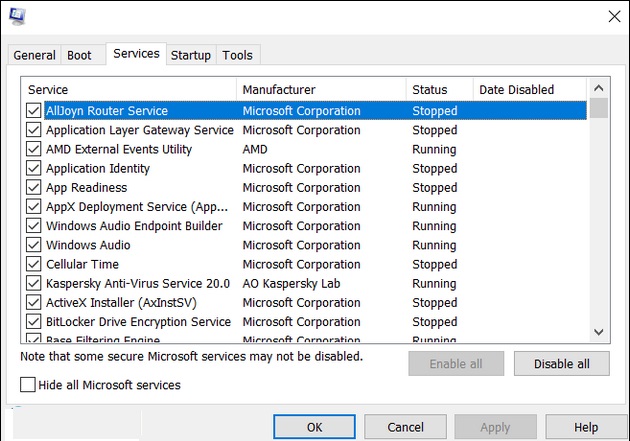
Task: Click the AO Kaspersky Lab manufacturer cell
Action: point(291,284)
